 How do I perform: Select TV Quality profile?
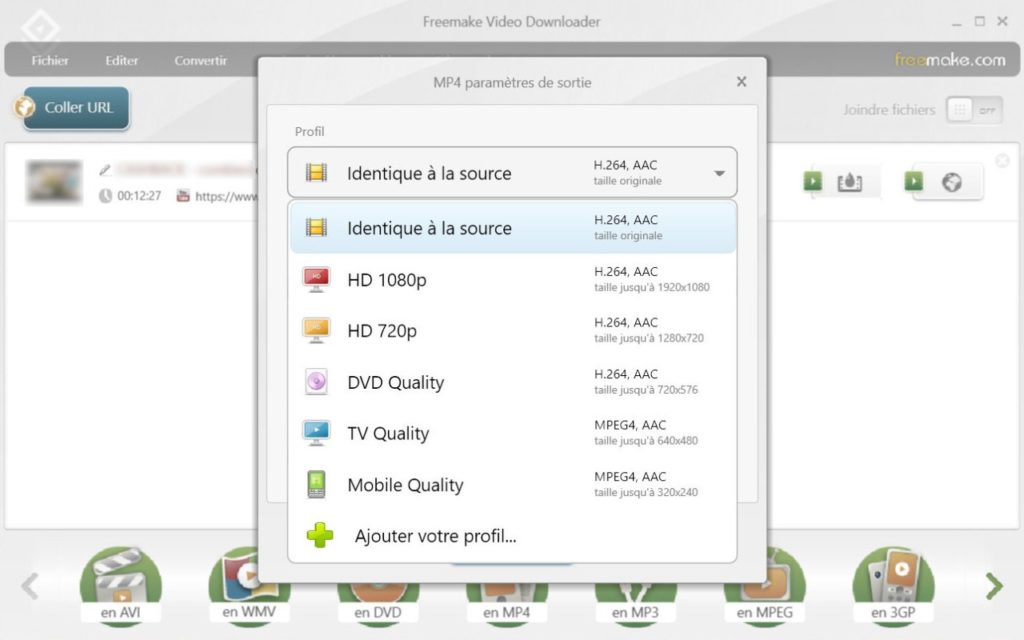point(513,433)
